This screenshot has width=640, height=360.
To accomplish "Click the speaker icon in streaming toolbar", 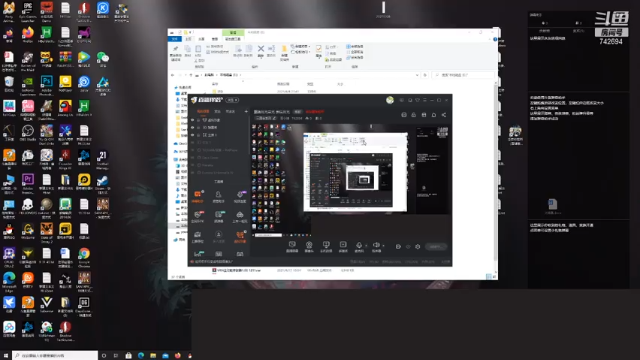I will pos(376,244).
